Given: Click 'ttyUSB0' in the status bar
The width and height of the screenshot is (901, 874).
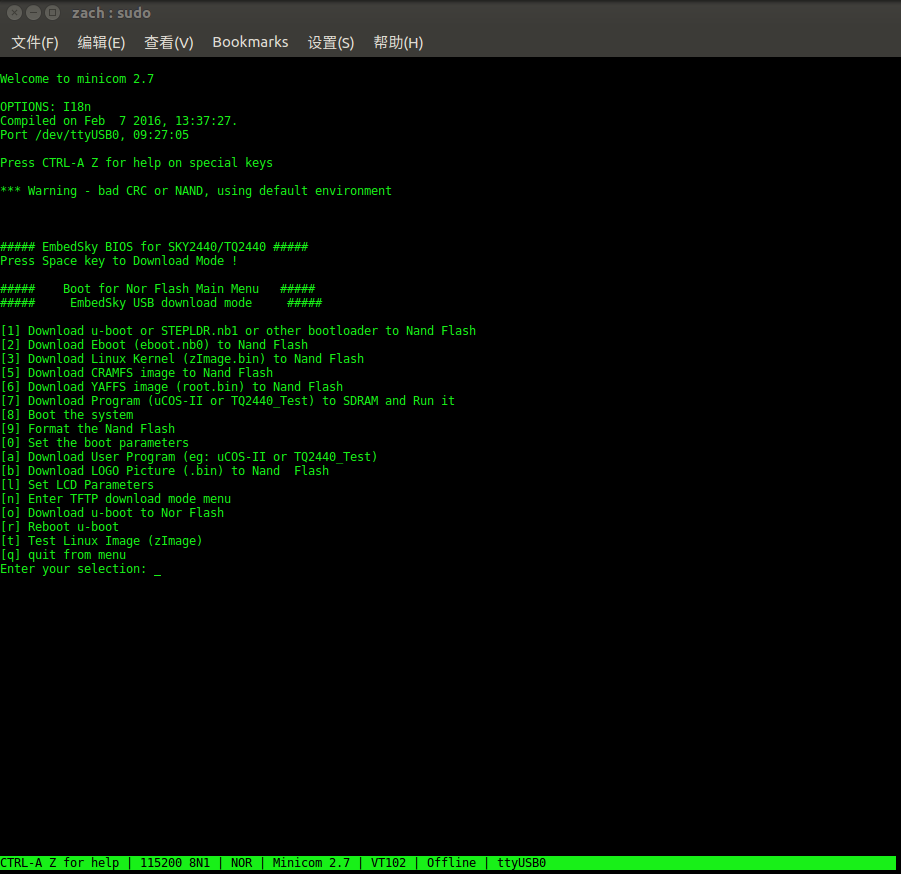Looking at the screenshot, I should coord(521,863).
